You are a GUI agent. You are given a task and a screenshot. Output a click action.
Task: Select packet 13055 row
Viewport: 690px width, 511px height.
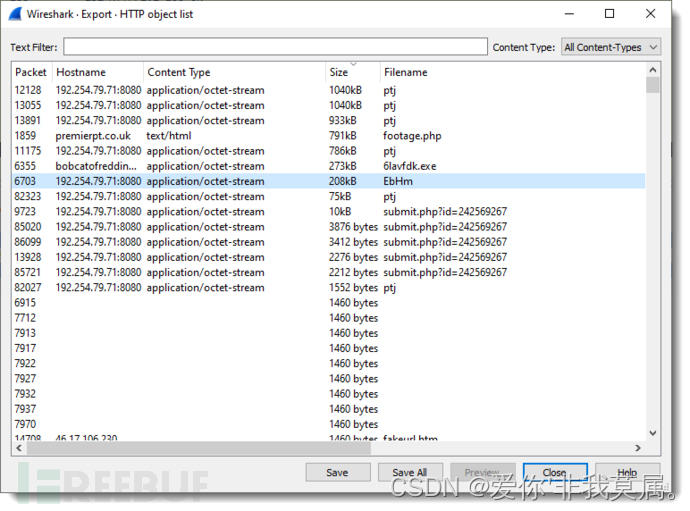[x=328, y=106]
